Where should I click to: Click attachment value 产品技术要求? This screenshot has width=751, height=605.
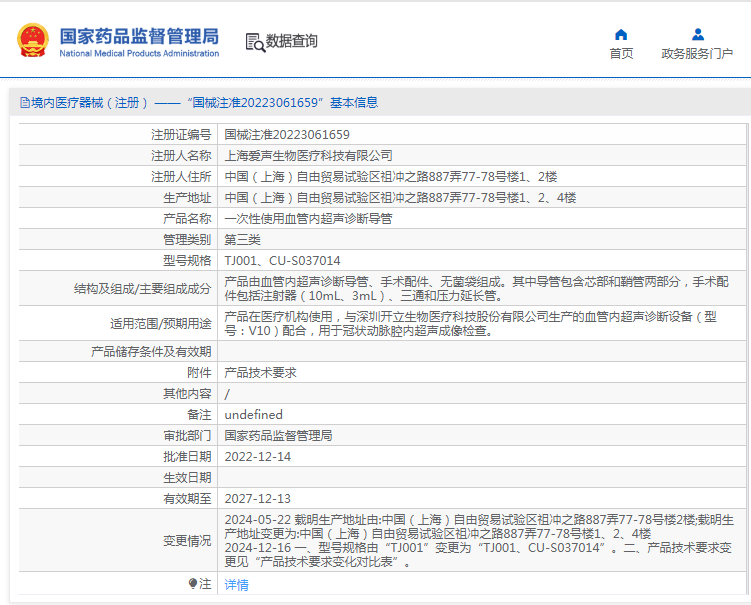pyautogui.click(x=261, y=373)
